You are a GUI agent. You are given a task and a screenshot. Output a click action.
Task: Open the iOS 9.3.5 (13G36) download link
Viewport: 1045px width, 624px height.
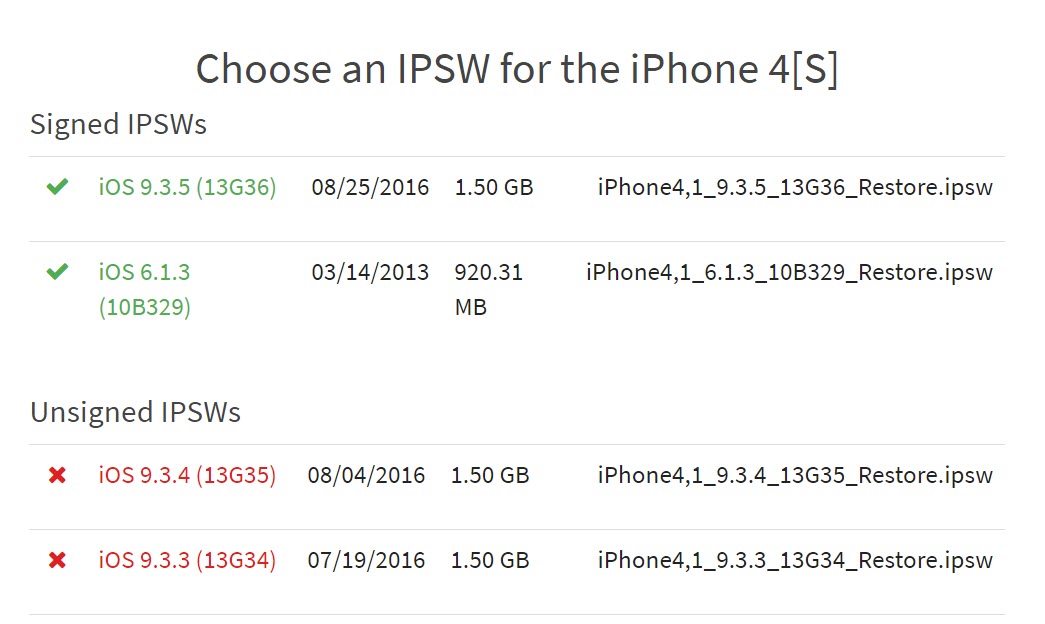pos(186,187)
